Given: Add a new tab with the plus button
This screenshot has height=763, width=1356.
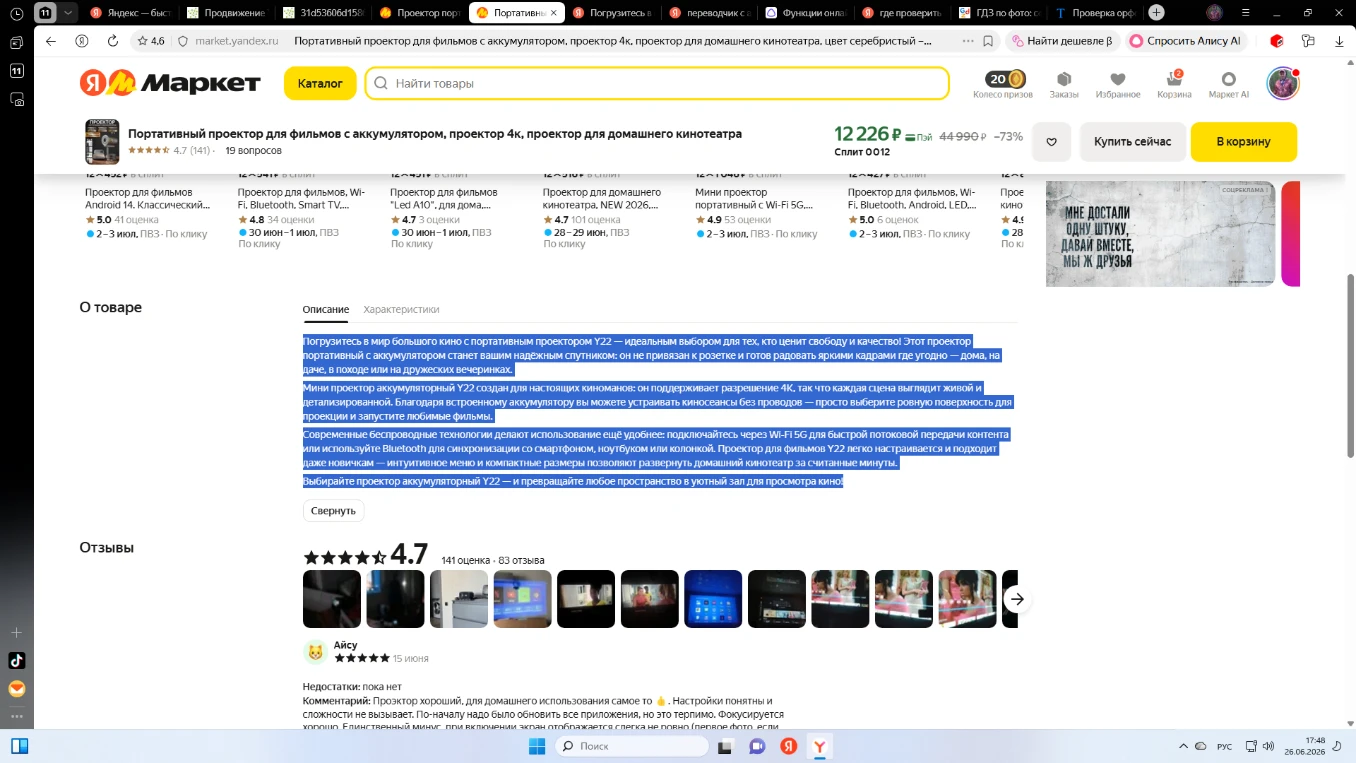Looking at the screenshot, I should tap(1157, 13).
